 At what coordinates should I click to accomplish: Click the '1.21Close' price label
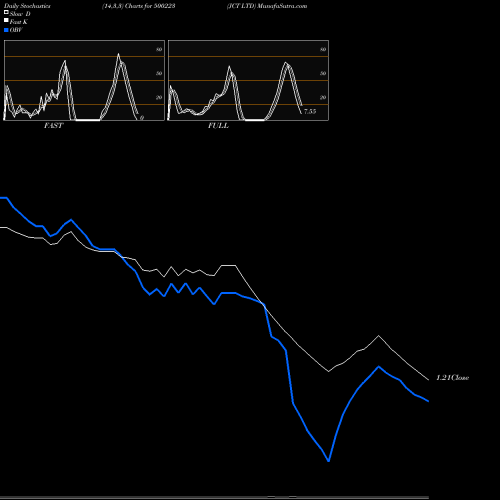click(x=453, y=378)
